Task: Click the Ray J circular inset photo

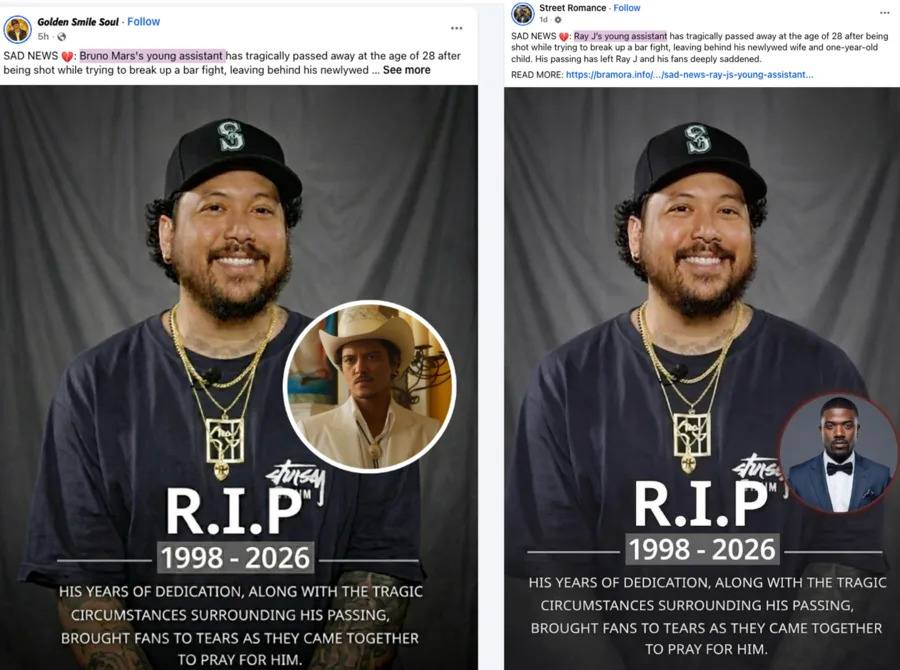Action: coord(838,454)
